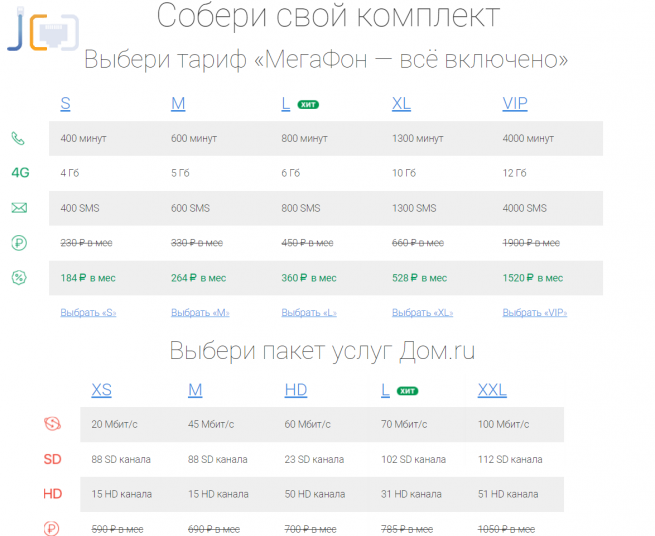655x536 pixels.
Task: Click the green ruble price icon
Action: click(x=19, y=243)
